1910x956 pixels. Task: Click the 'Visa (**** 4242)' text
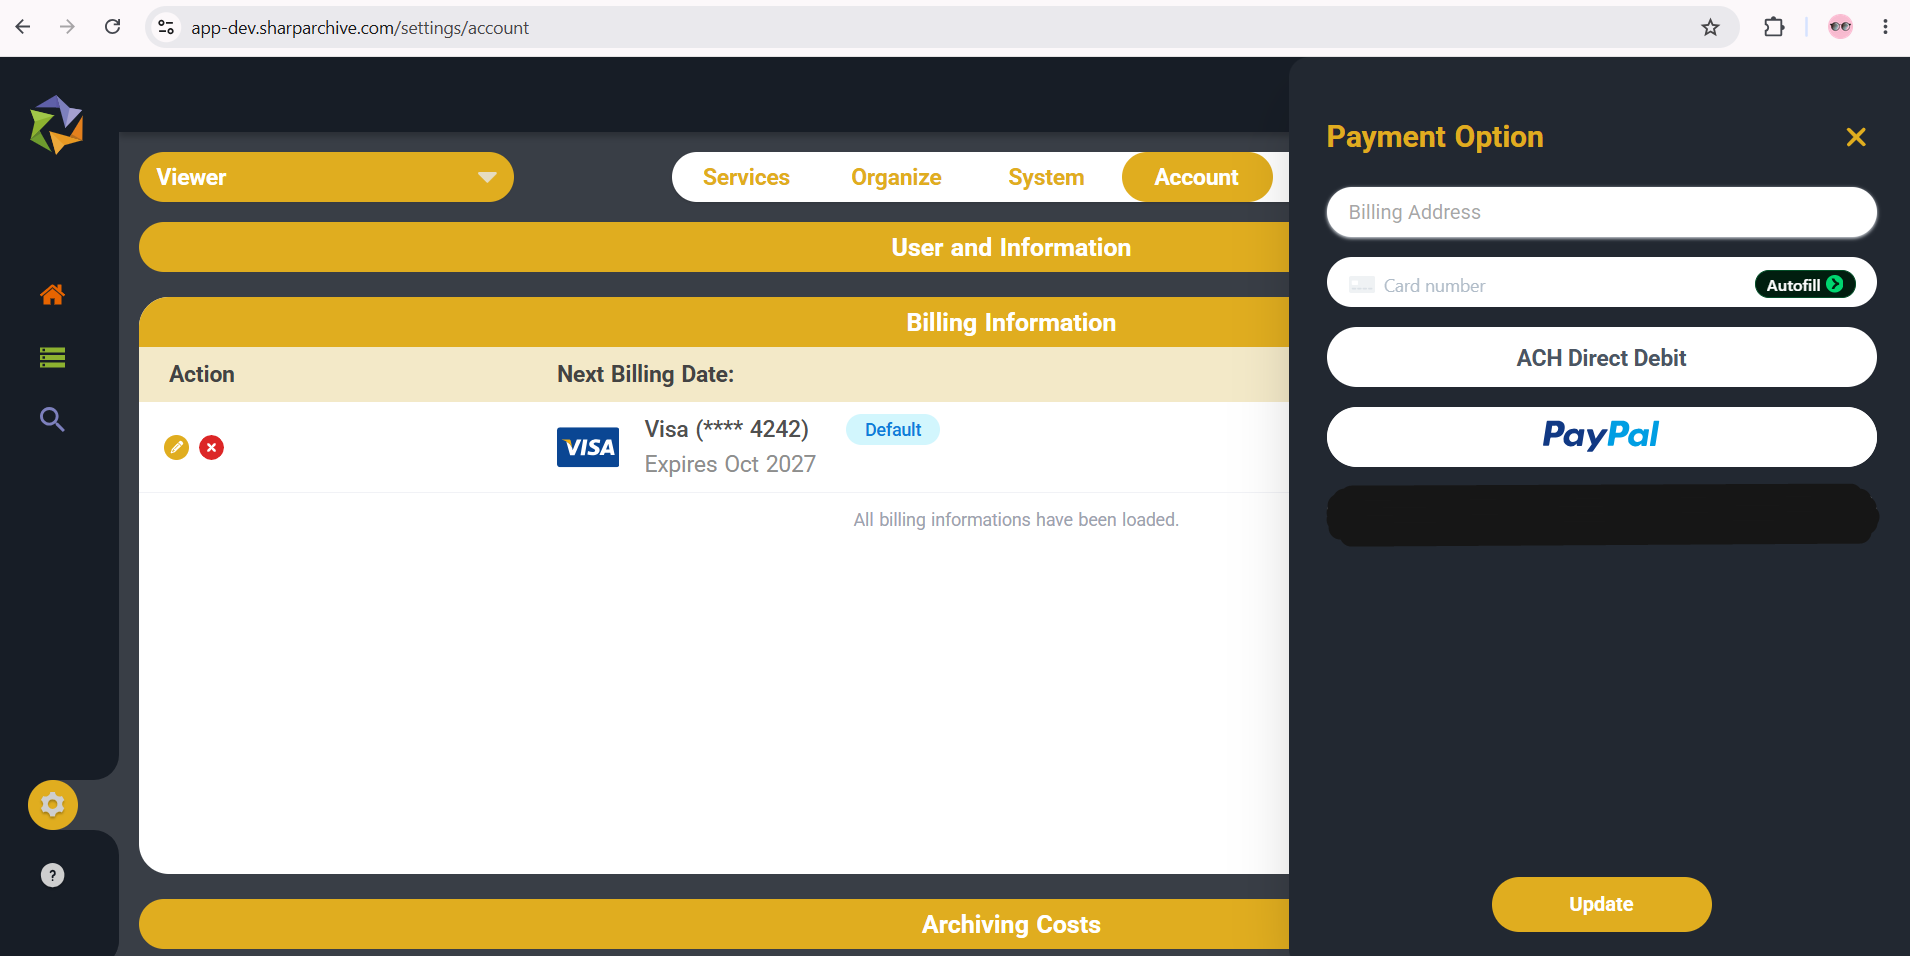(x=727, y=429)
